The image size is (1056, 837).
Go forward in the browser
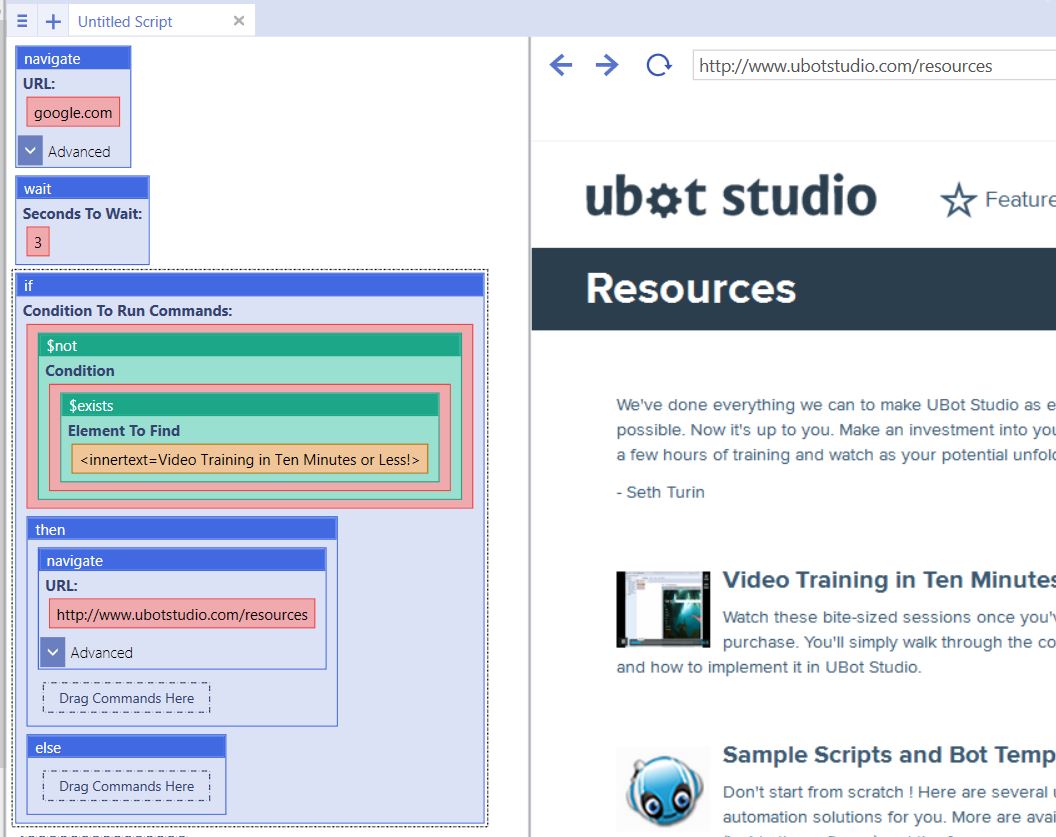(607, 65)
